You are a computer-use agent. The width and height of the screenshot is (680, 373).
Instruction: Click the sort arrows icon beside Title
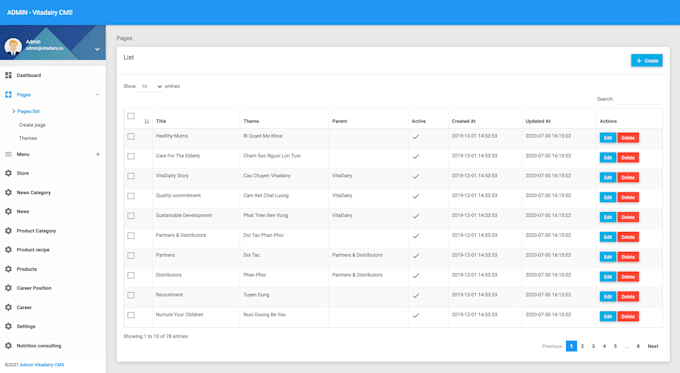tap(147, 121)
